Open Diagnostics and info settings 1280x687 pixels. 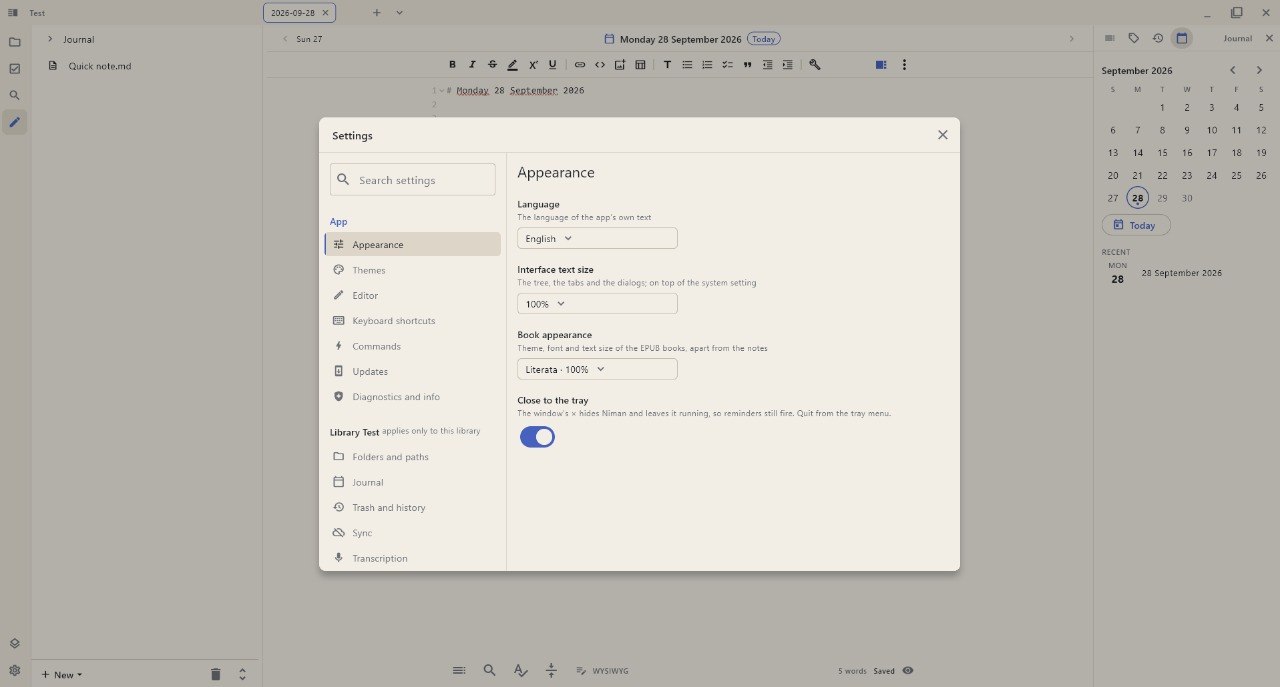coord(413,396)
